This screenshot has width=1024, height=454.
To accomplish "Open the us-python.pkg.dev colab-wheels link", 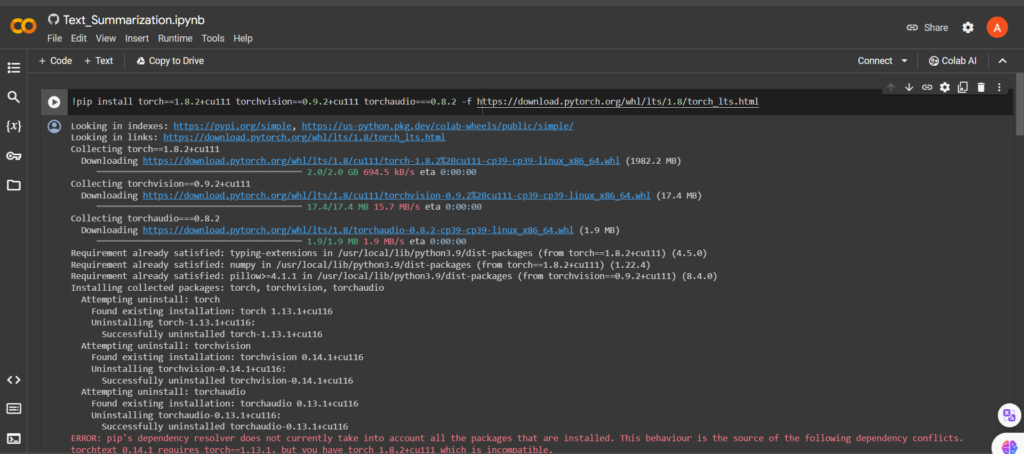I will coord(438,125).
